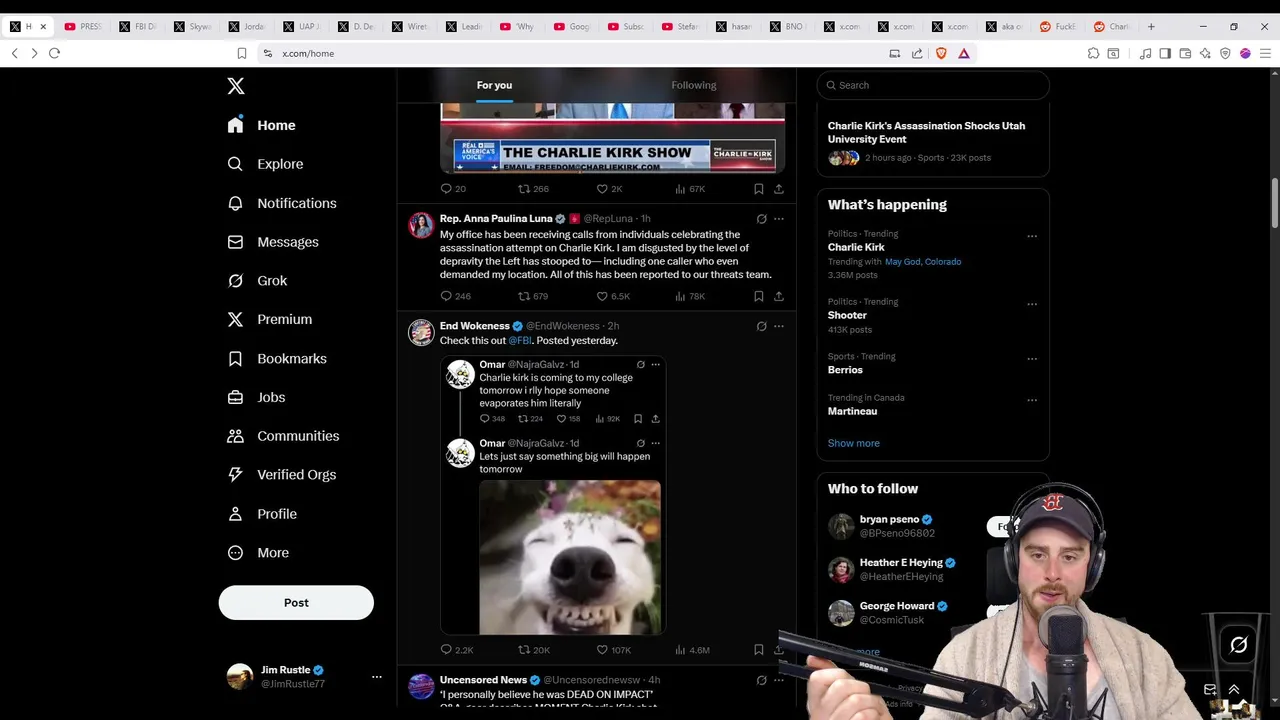Screen dimensions: 1280x720
Task: Open Profile in the sidebar
Action: (262, 514)
